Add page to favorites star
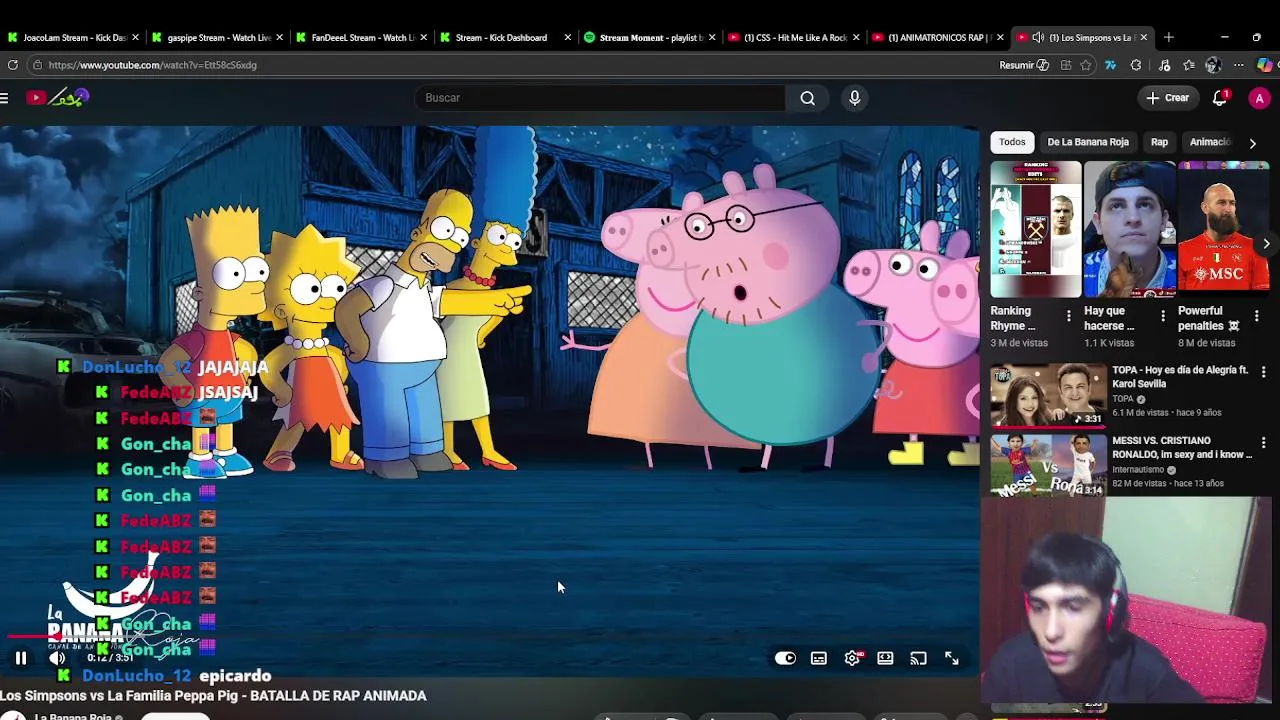1280x720 pixels. [x=1087, y=65]
